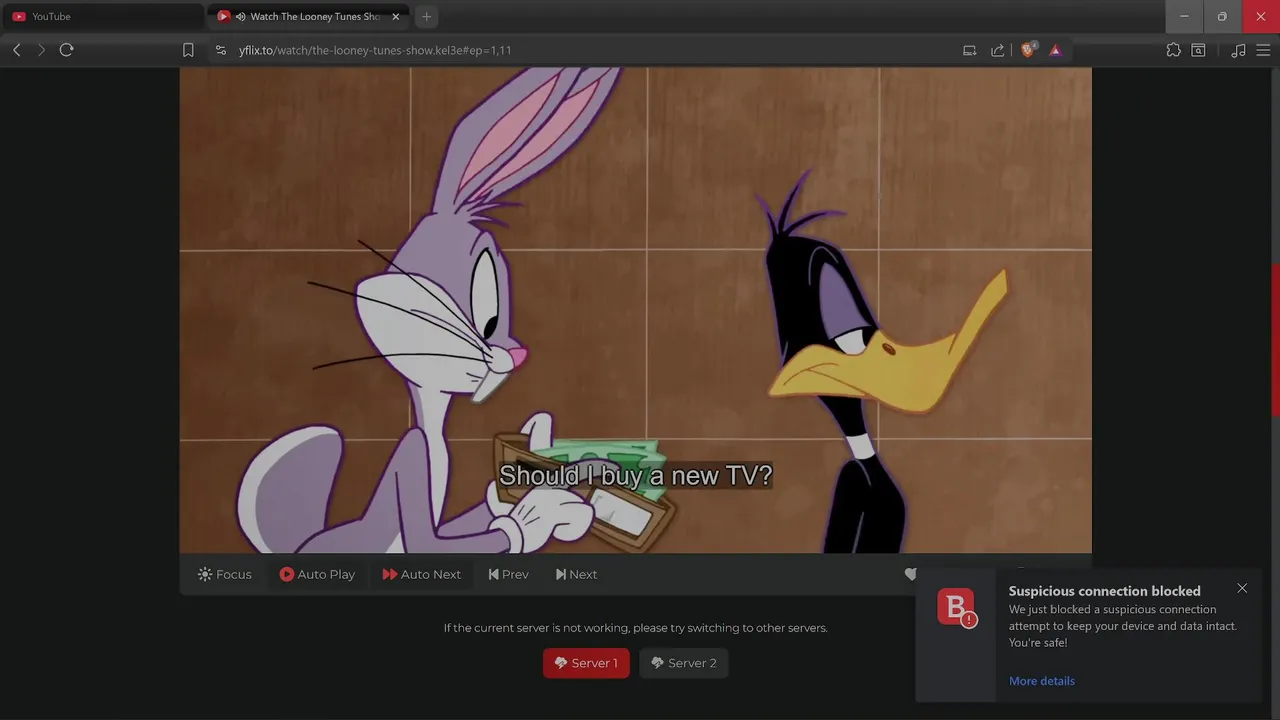Toggle Focus mode under the player
This screenshot has height=720, width=1280.
coord(225,574)
